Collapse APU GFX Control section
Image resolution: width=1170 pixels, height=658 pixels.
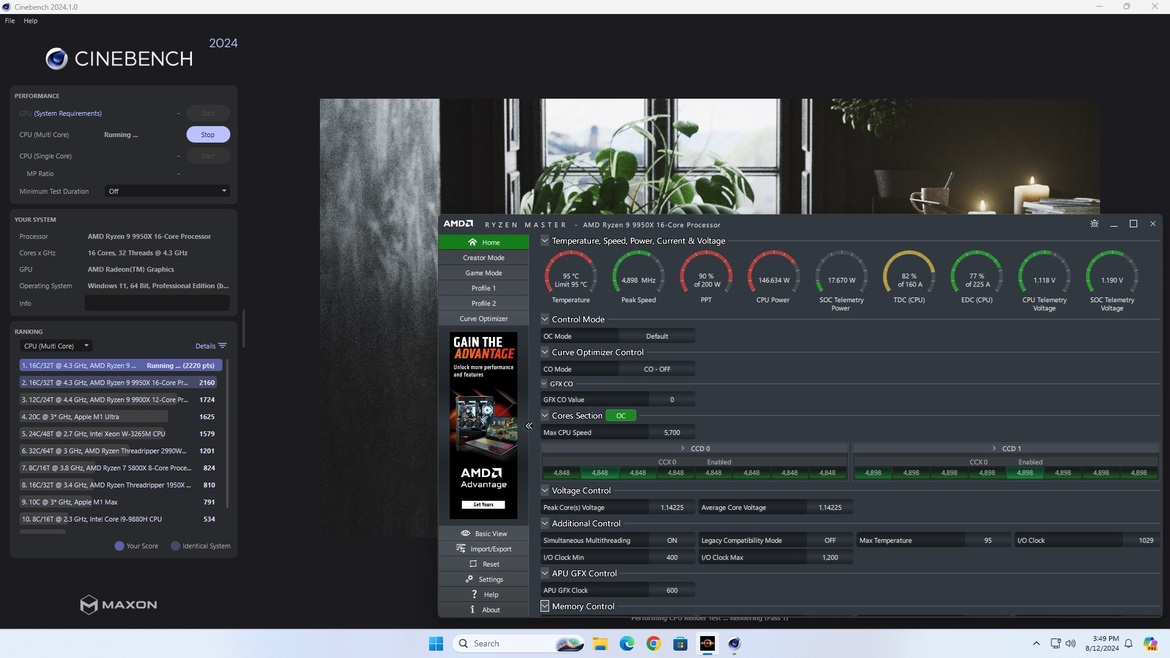click(x=545, y=574)
